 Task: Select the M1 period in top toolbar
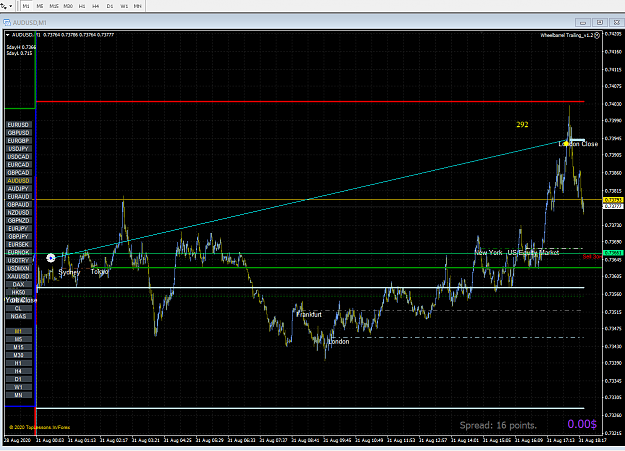(x=26, y=6)
